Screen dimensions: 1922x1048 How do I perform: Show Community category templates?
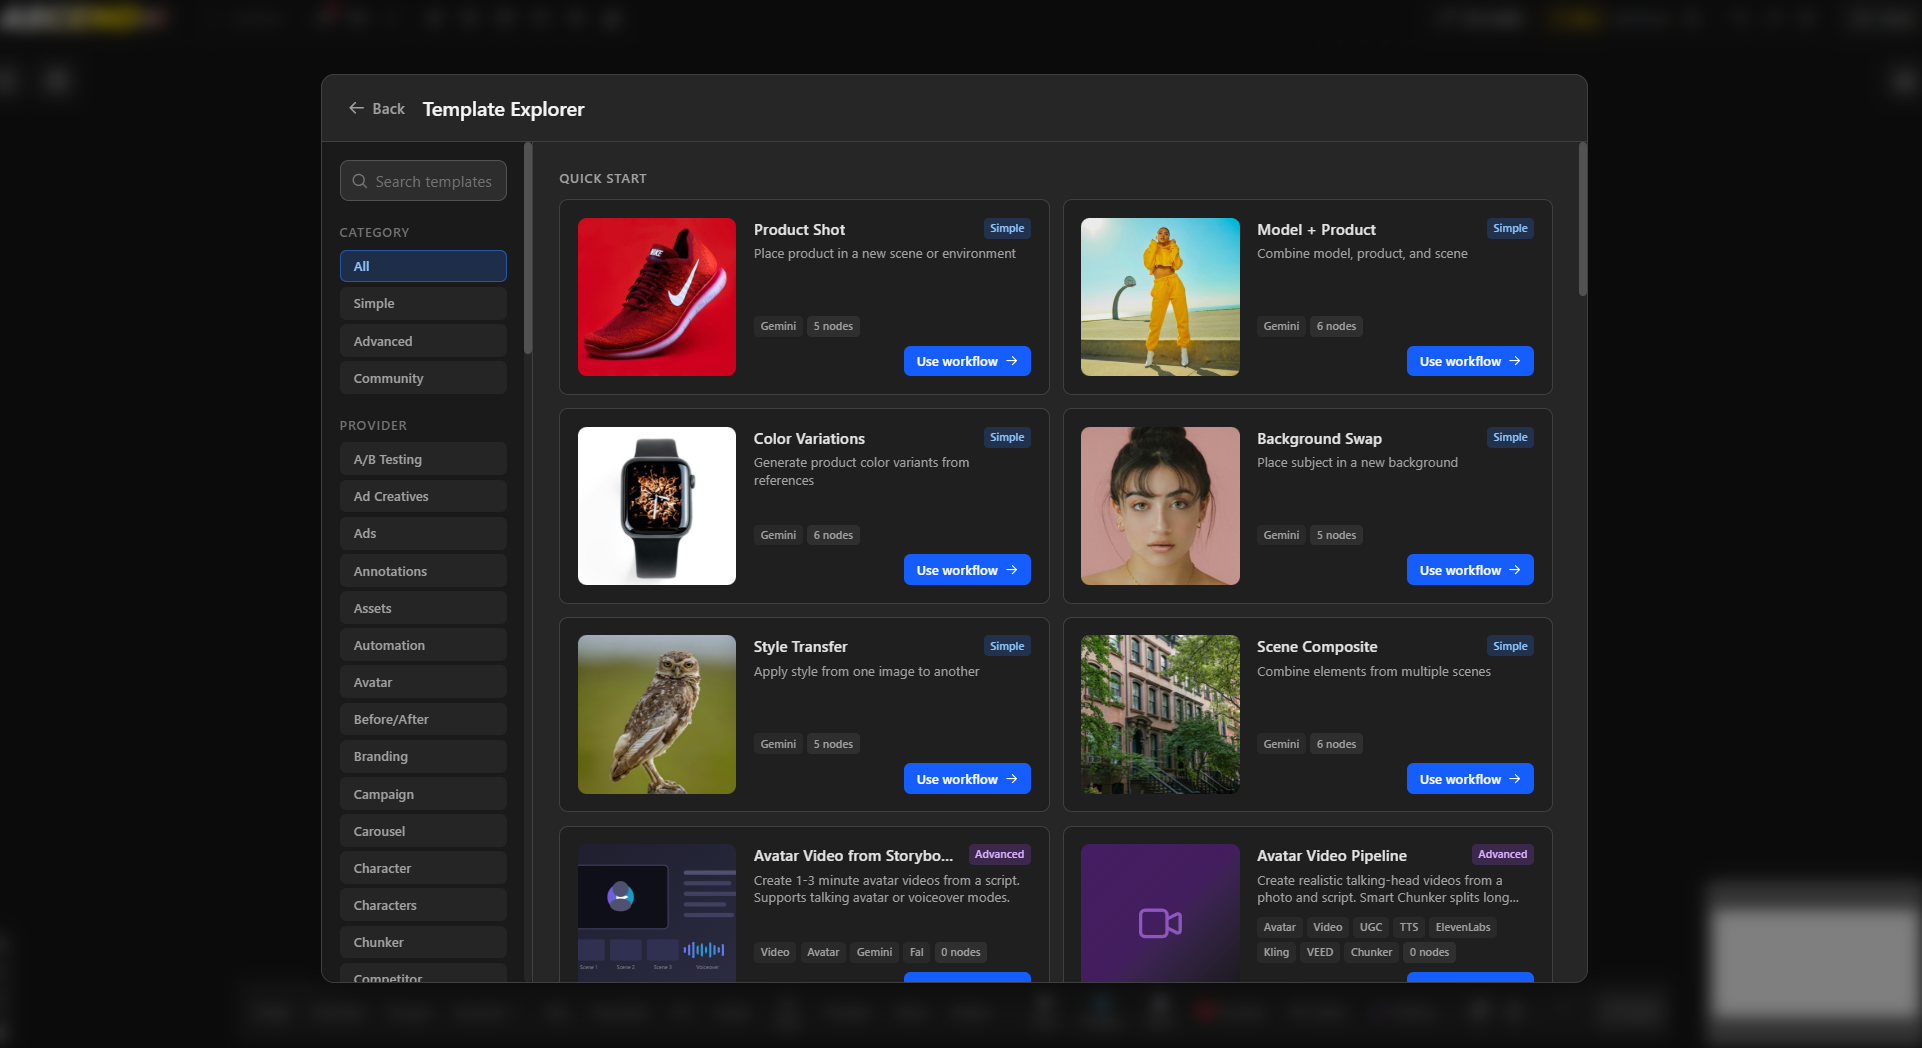point(423,378)
